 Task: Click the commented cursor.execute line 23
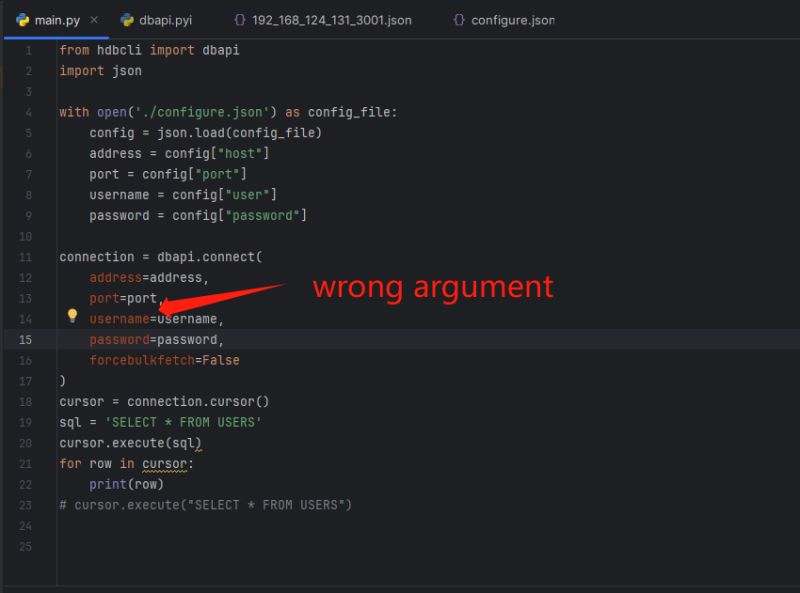[x=206, y=505]
